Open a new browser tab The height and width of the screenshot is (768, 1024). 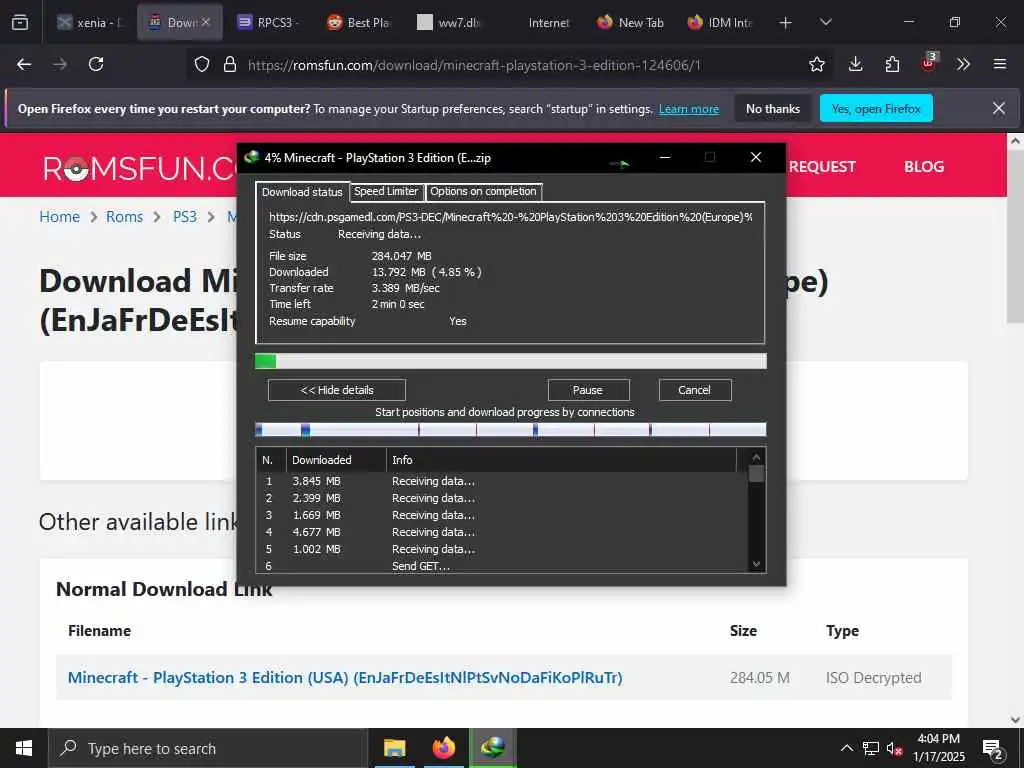coord(786,23)
